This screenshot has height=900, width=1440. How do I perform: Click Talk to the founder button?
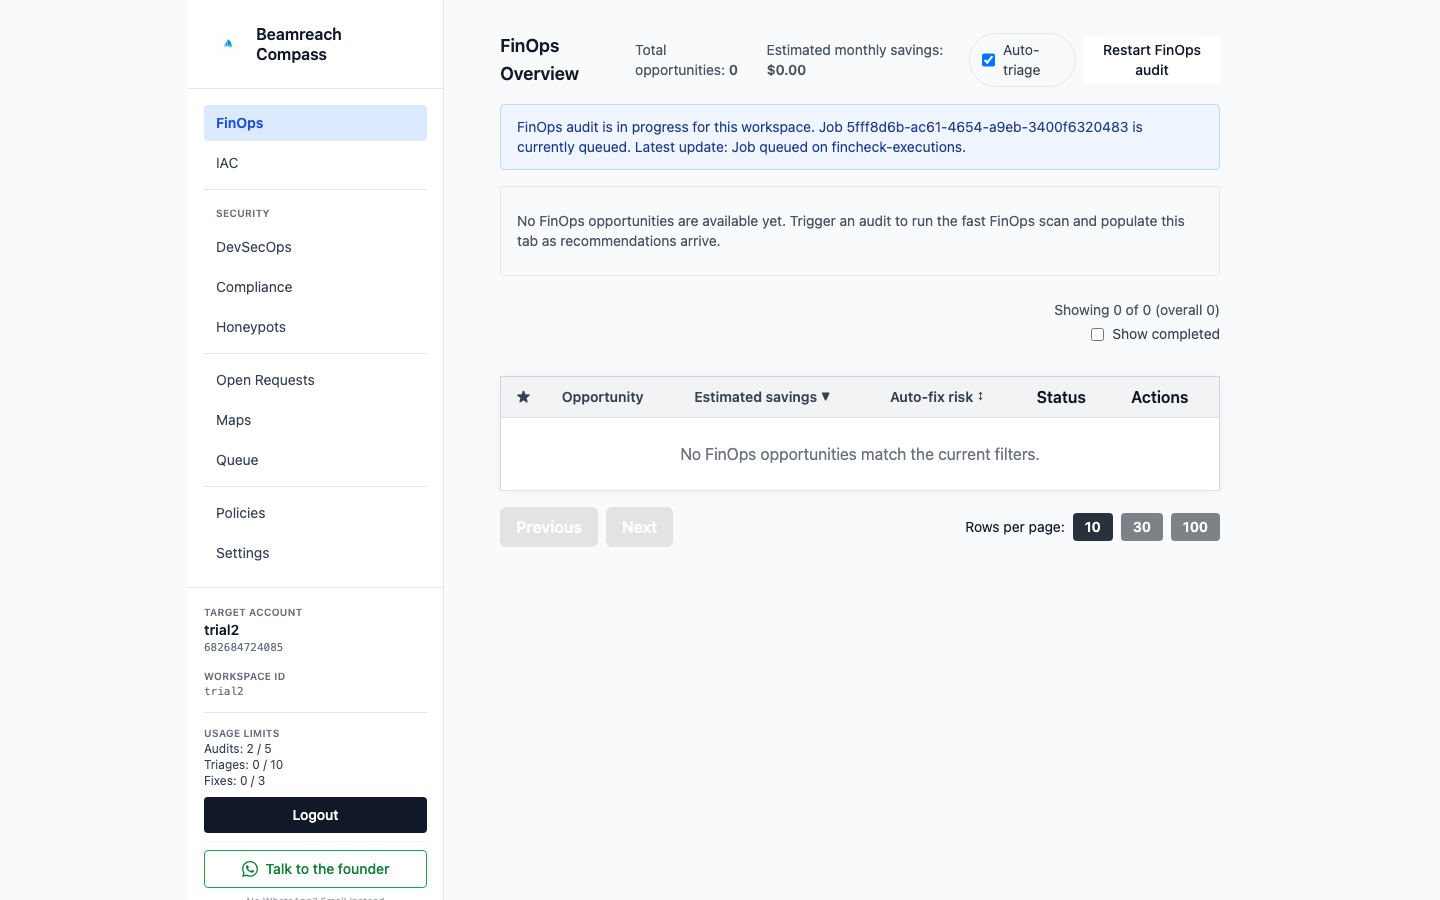point(315,869)
